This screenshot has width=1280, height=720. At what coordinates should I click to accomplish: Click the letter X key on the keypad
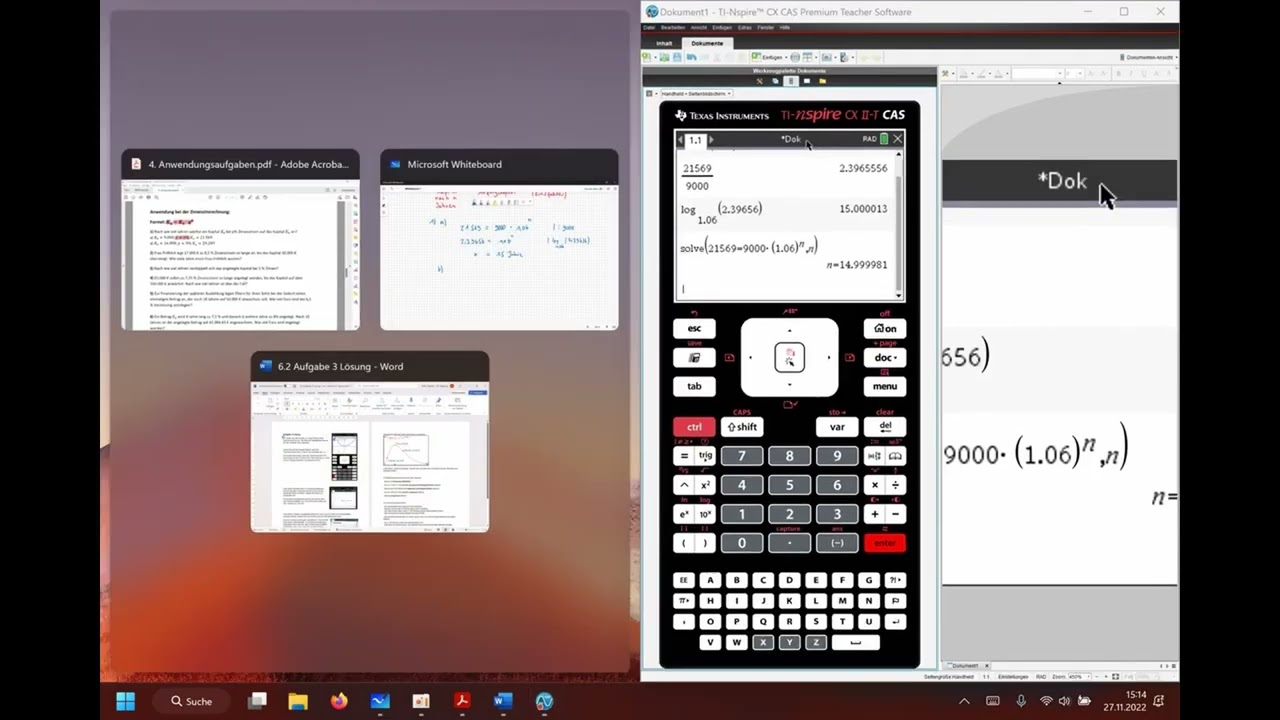764,643
